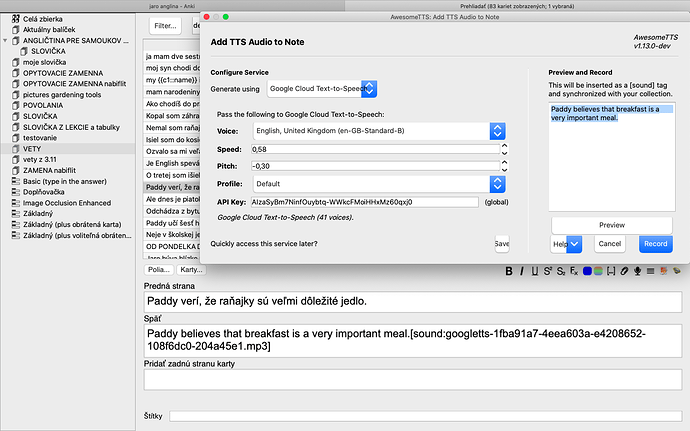Record audio with the microphone icon
Image resolution: width=690 pixels, height=431 pixels.
(x=637, y=271)
